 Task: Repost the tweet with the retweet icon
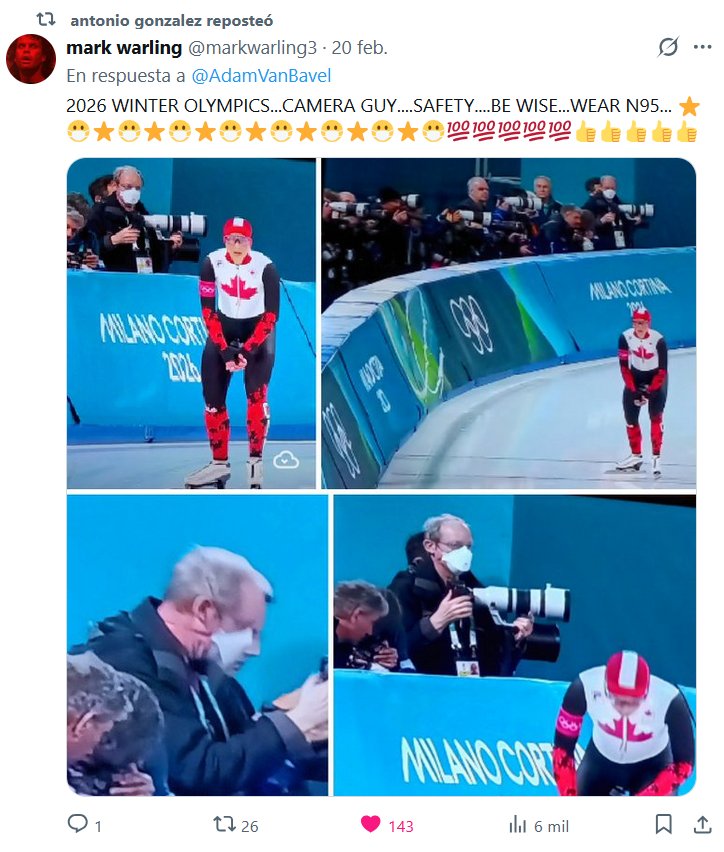click(224, 824)
